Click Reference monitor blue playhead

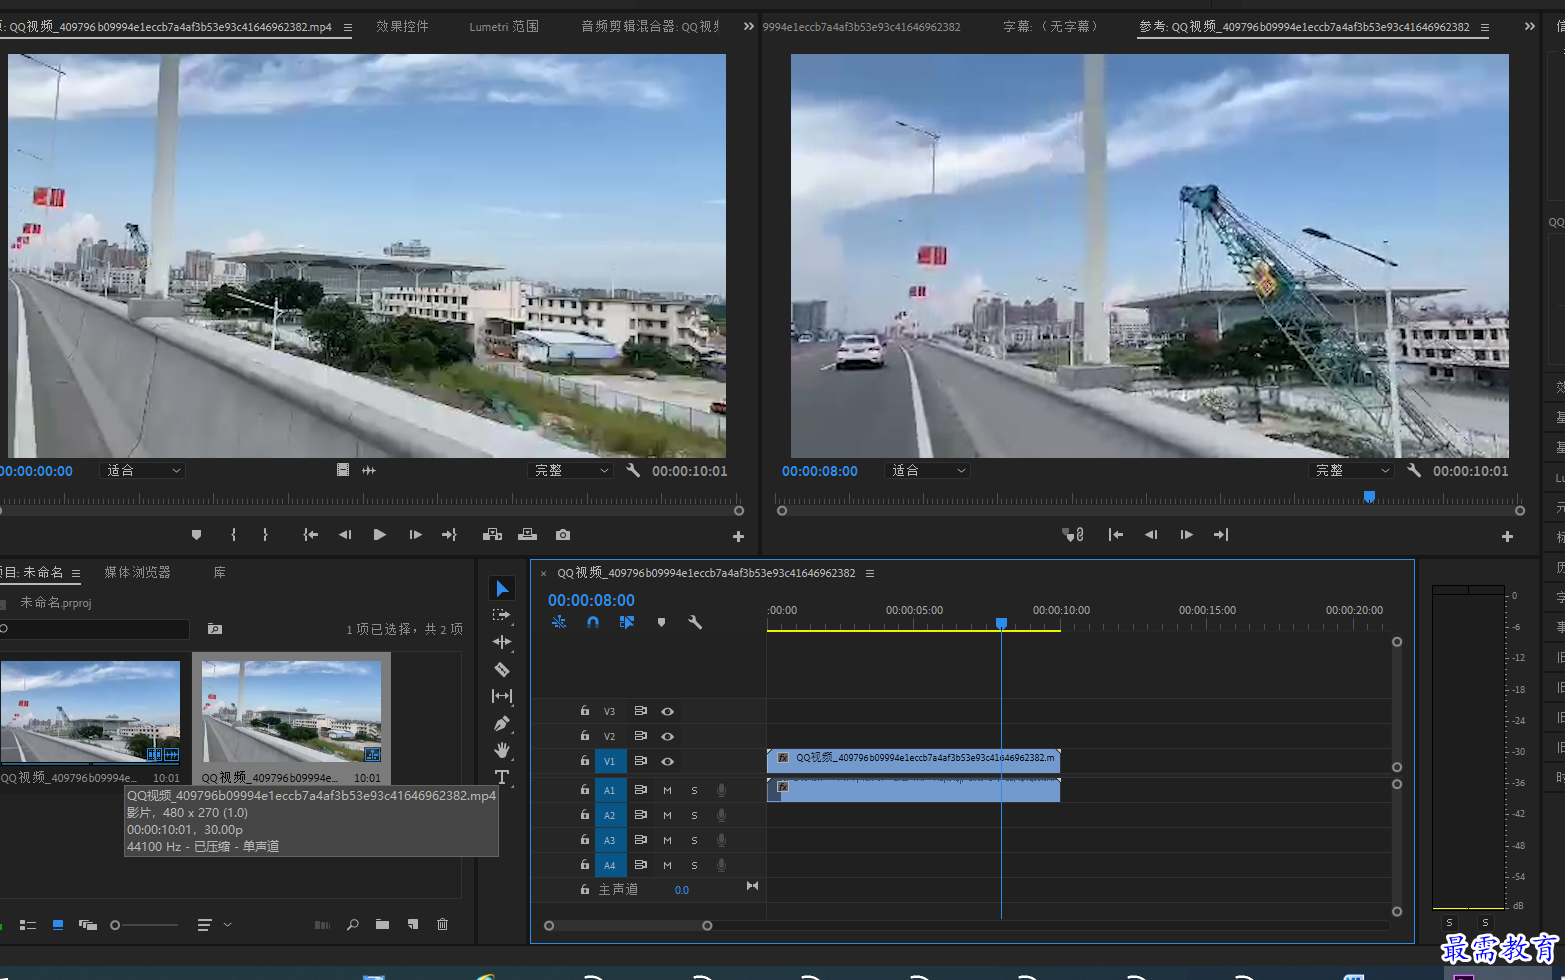coord(1369,497)
